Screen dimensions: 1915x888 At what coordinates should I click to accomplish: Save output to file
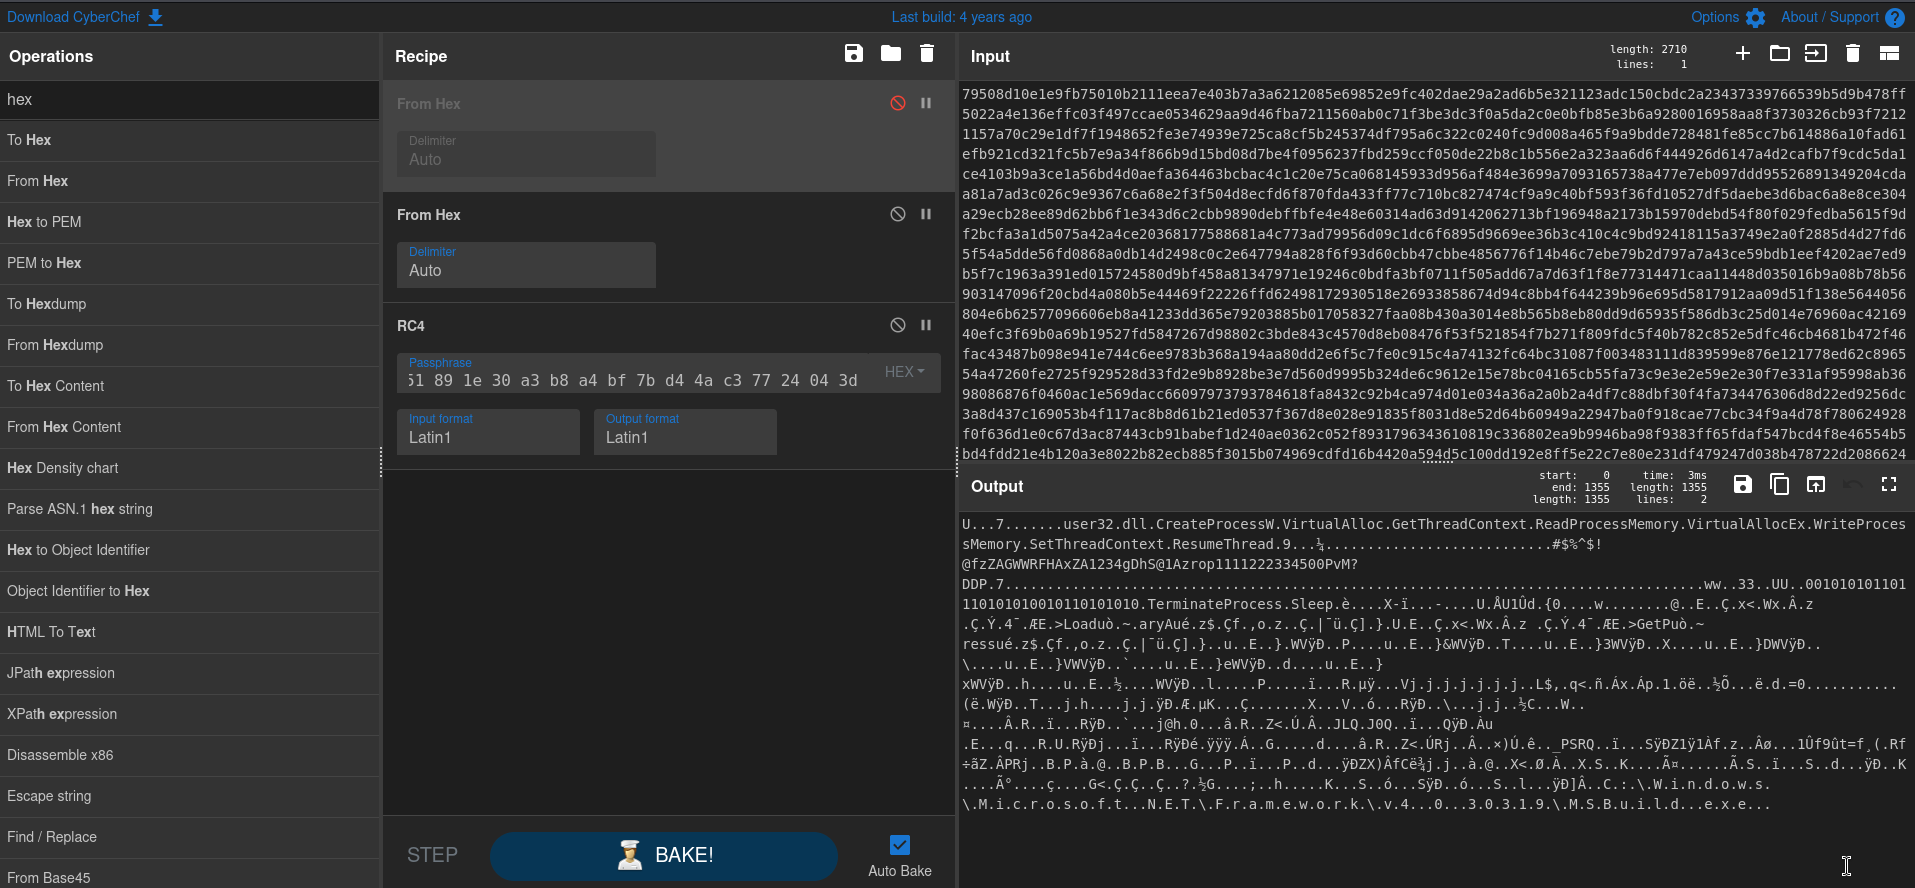(x=1743, y=485)
